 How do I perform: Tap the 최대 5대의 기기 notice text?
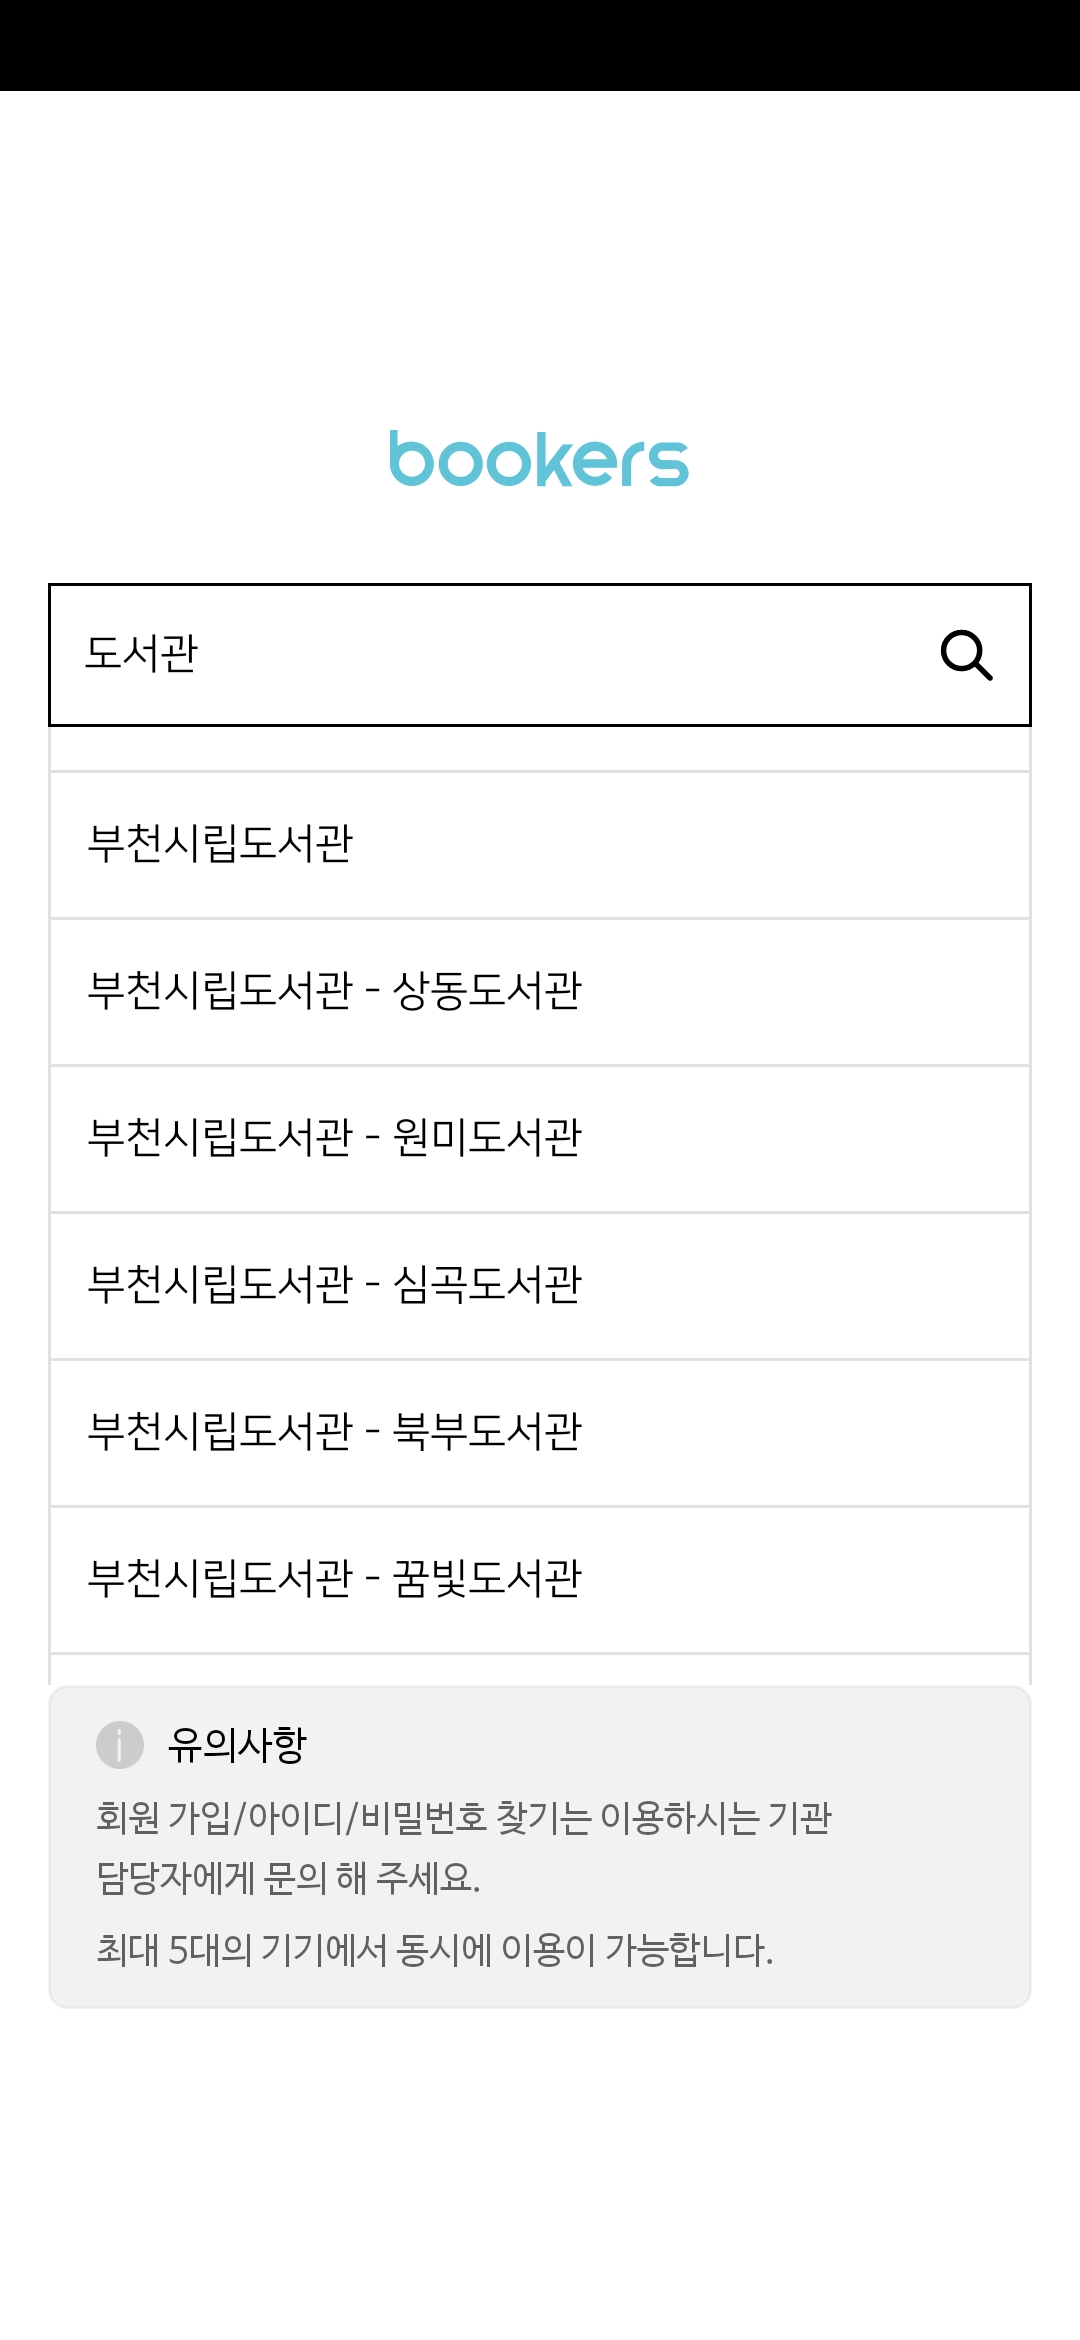(x=434, y=1949)
